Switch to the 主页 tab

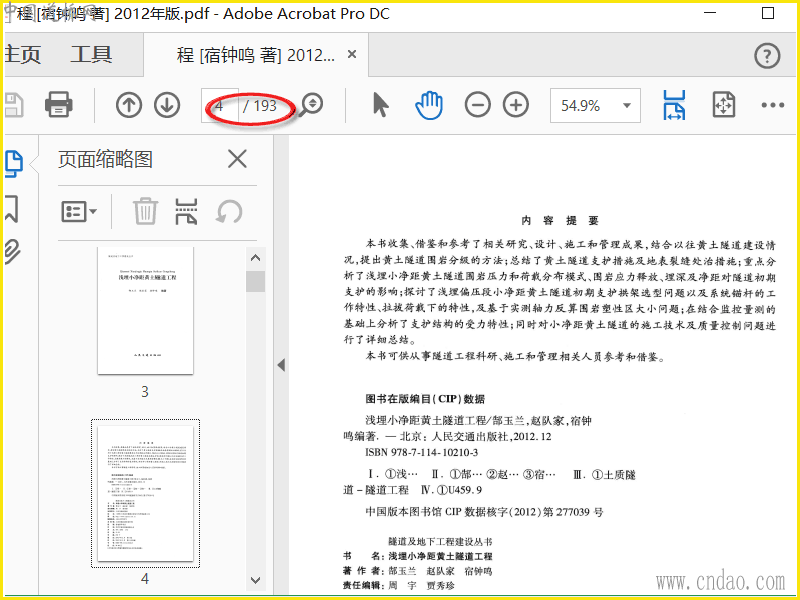point(22,55)
